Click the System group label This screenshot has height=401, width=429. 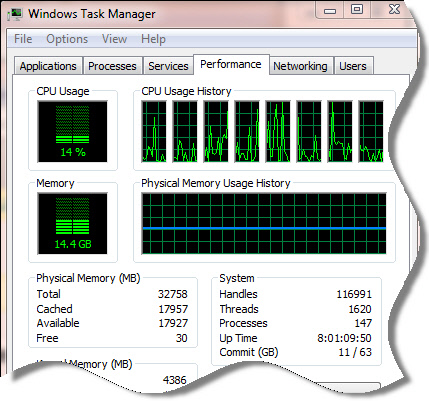point(237,278)
